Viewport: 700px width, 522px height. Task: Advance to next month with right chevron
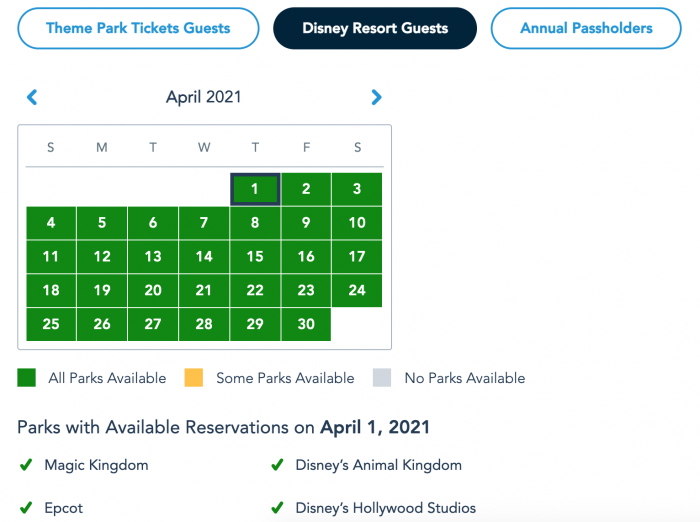[x=376, y=97]
